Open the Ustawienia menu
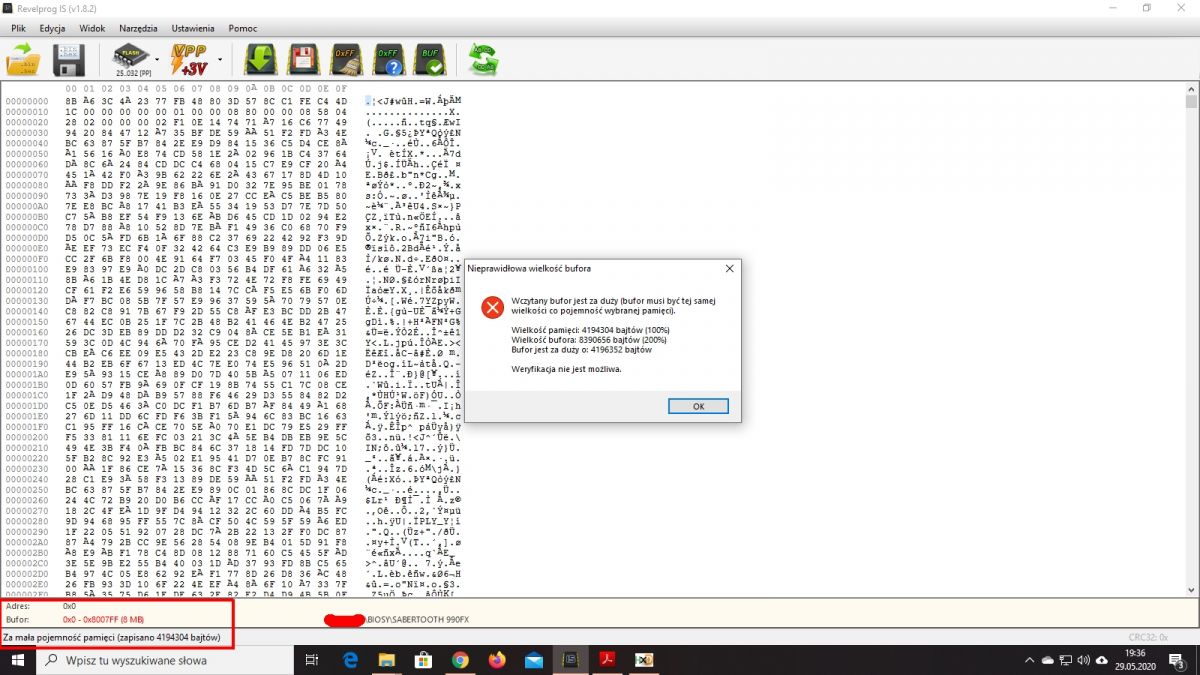 pyautogui.click(x=192, y=29)
